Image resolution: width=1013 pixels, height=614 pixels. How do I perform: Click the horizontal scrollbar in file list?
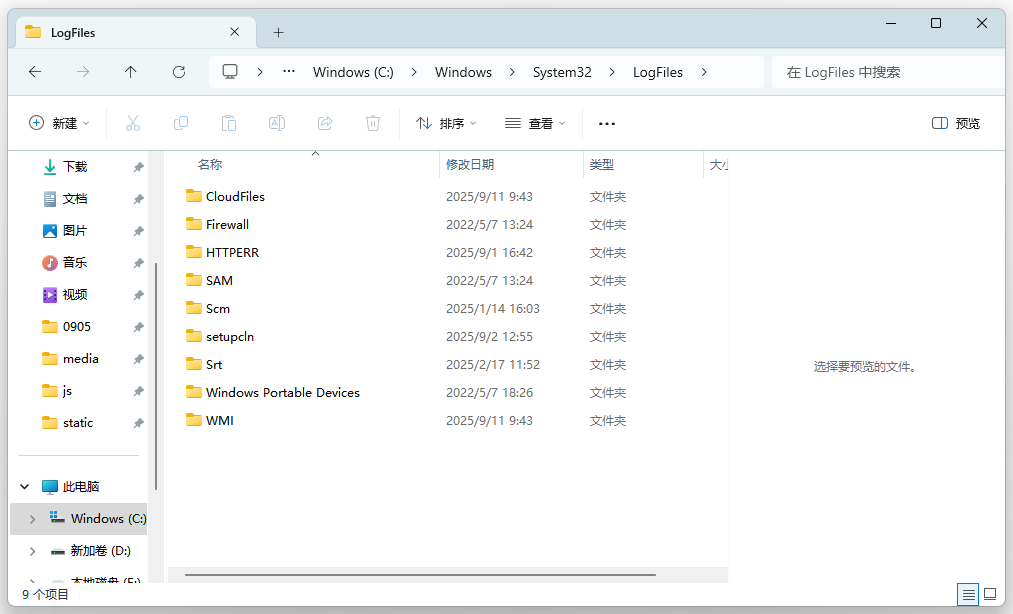[420, 574]
